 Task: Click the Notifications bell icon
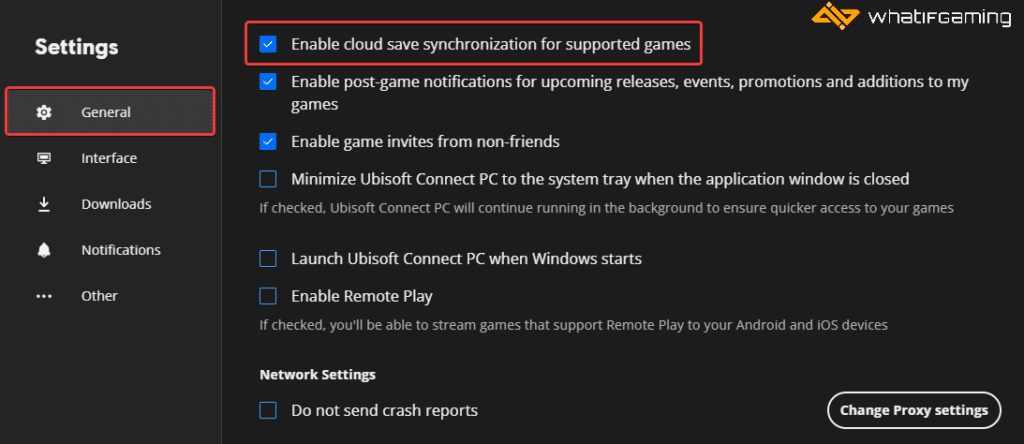(44, 250)
